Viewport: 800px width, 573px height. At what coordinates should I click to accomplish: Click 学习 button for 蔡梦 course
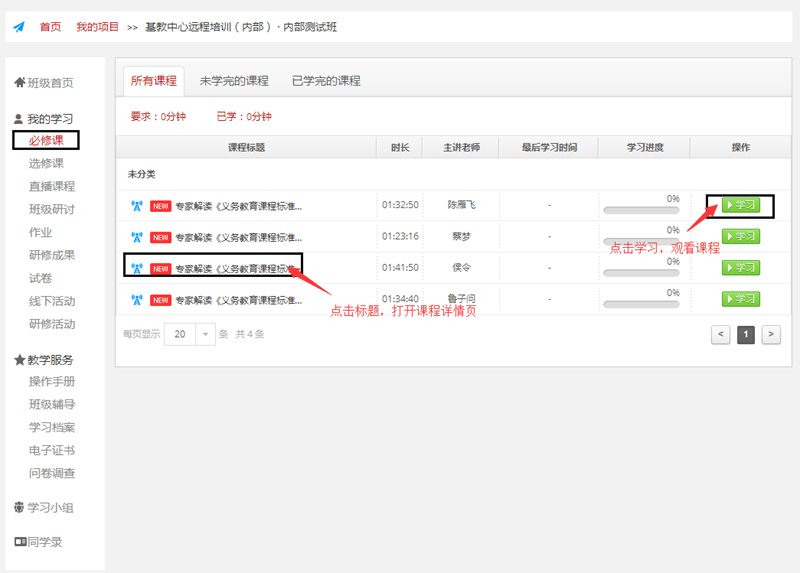point(741,236)
